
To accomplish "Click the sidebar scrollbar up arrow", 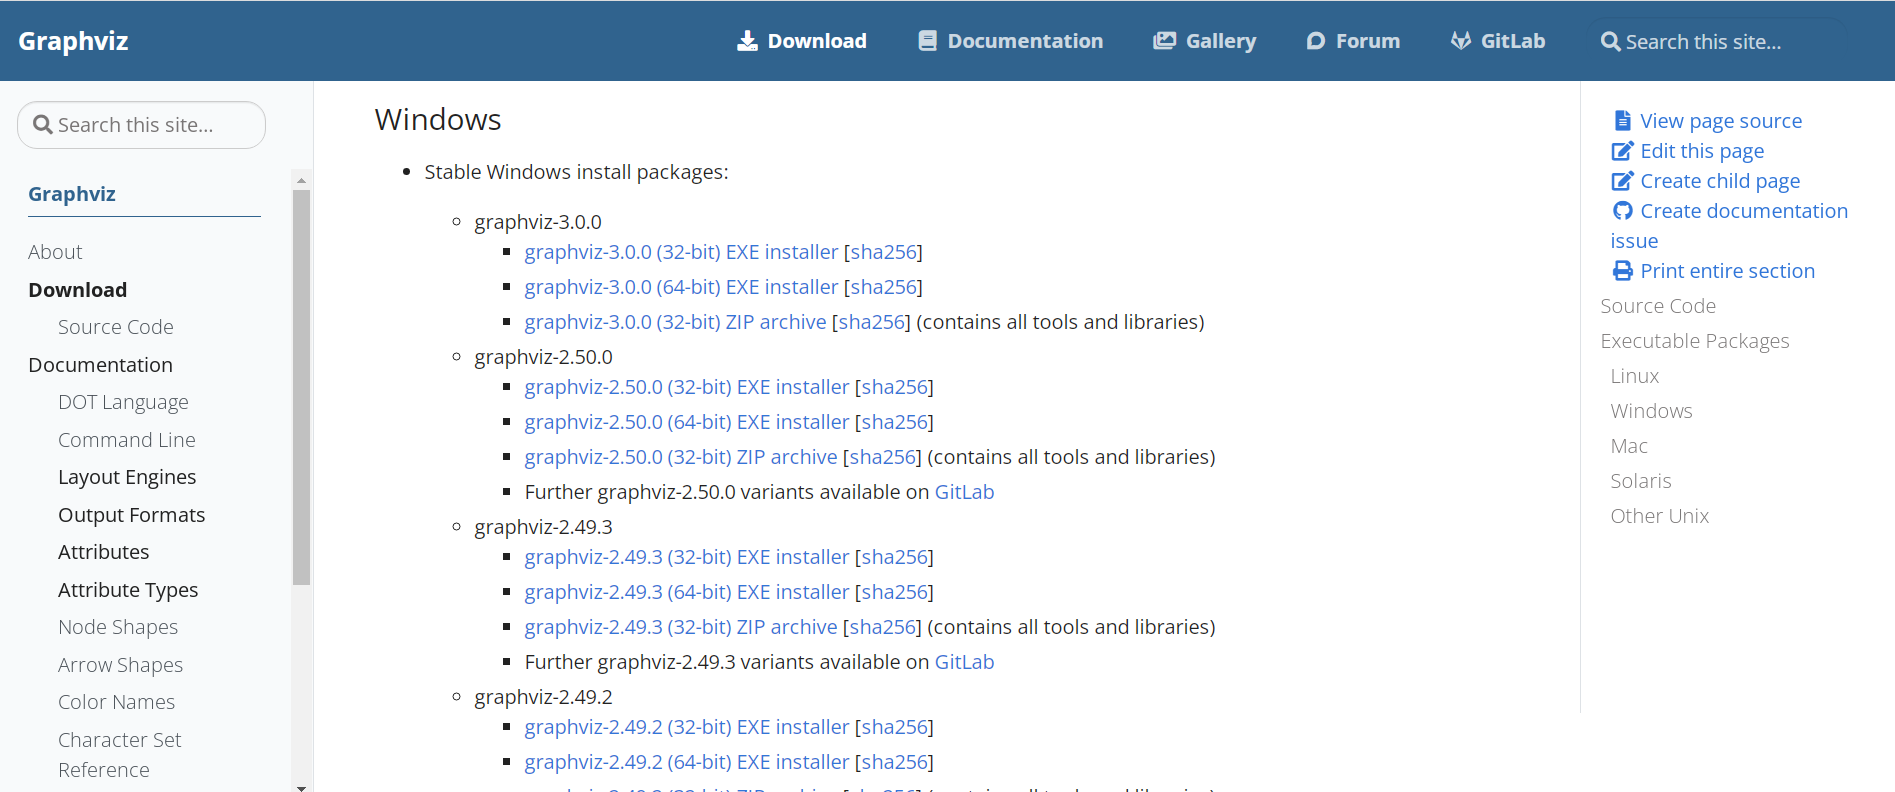I will (301, 181).
